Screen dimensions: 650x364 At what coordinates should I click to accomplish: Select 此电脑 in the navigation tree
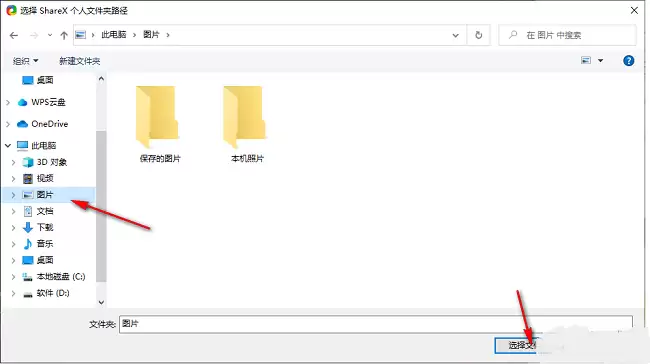(44, 146)
